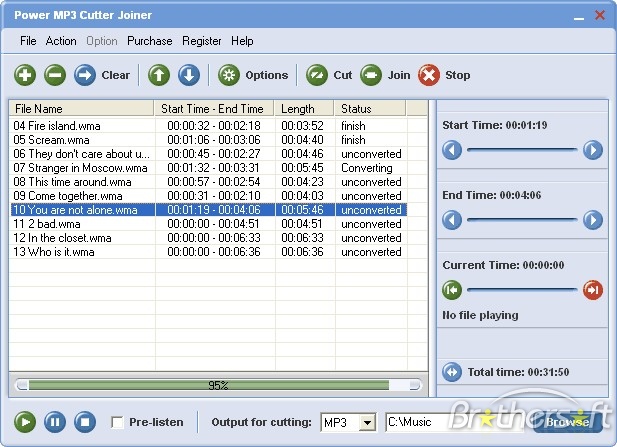Screen dimensions: 617x447
Task: Click the Cut toolbar label
Action: tap(343, 75)
